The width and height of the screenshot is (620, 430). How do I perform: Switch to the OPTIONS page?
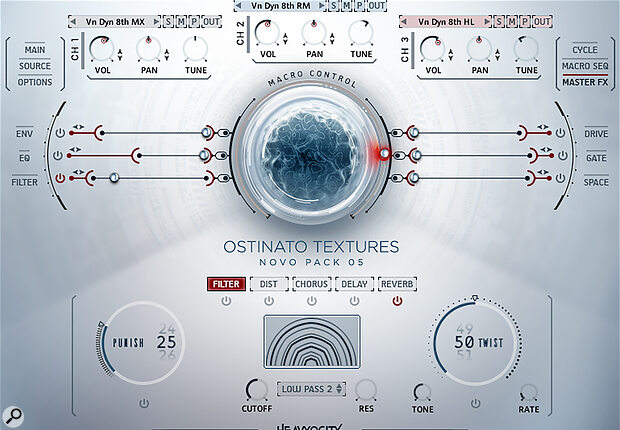(35, 82)
